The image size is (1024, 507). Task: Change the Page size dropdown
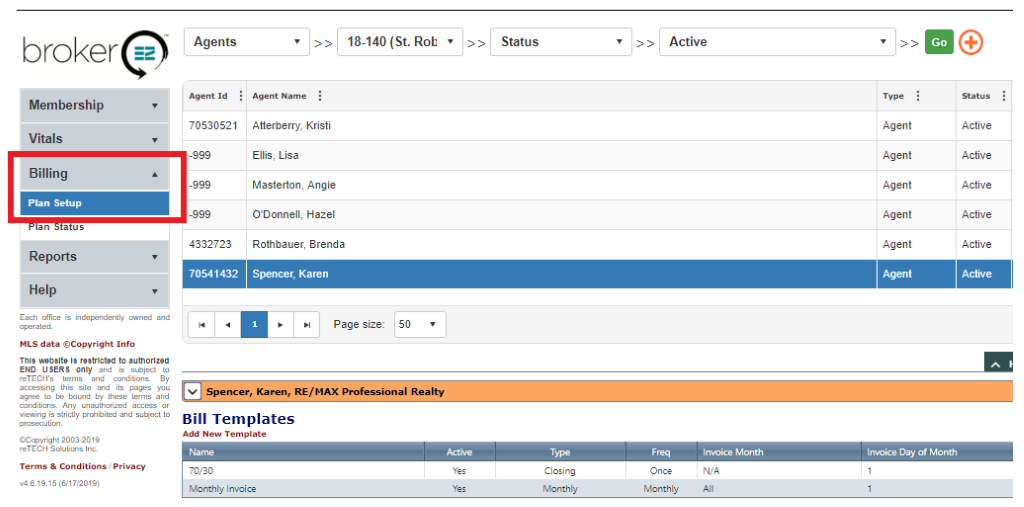(420, 325)
